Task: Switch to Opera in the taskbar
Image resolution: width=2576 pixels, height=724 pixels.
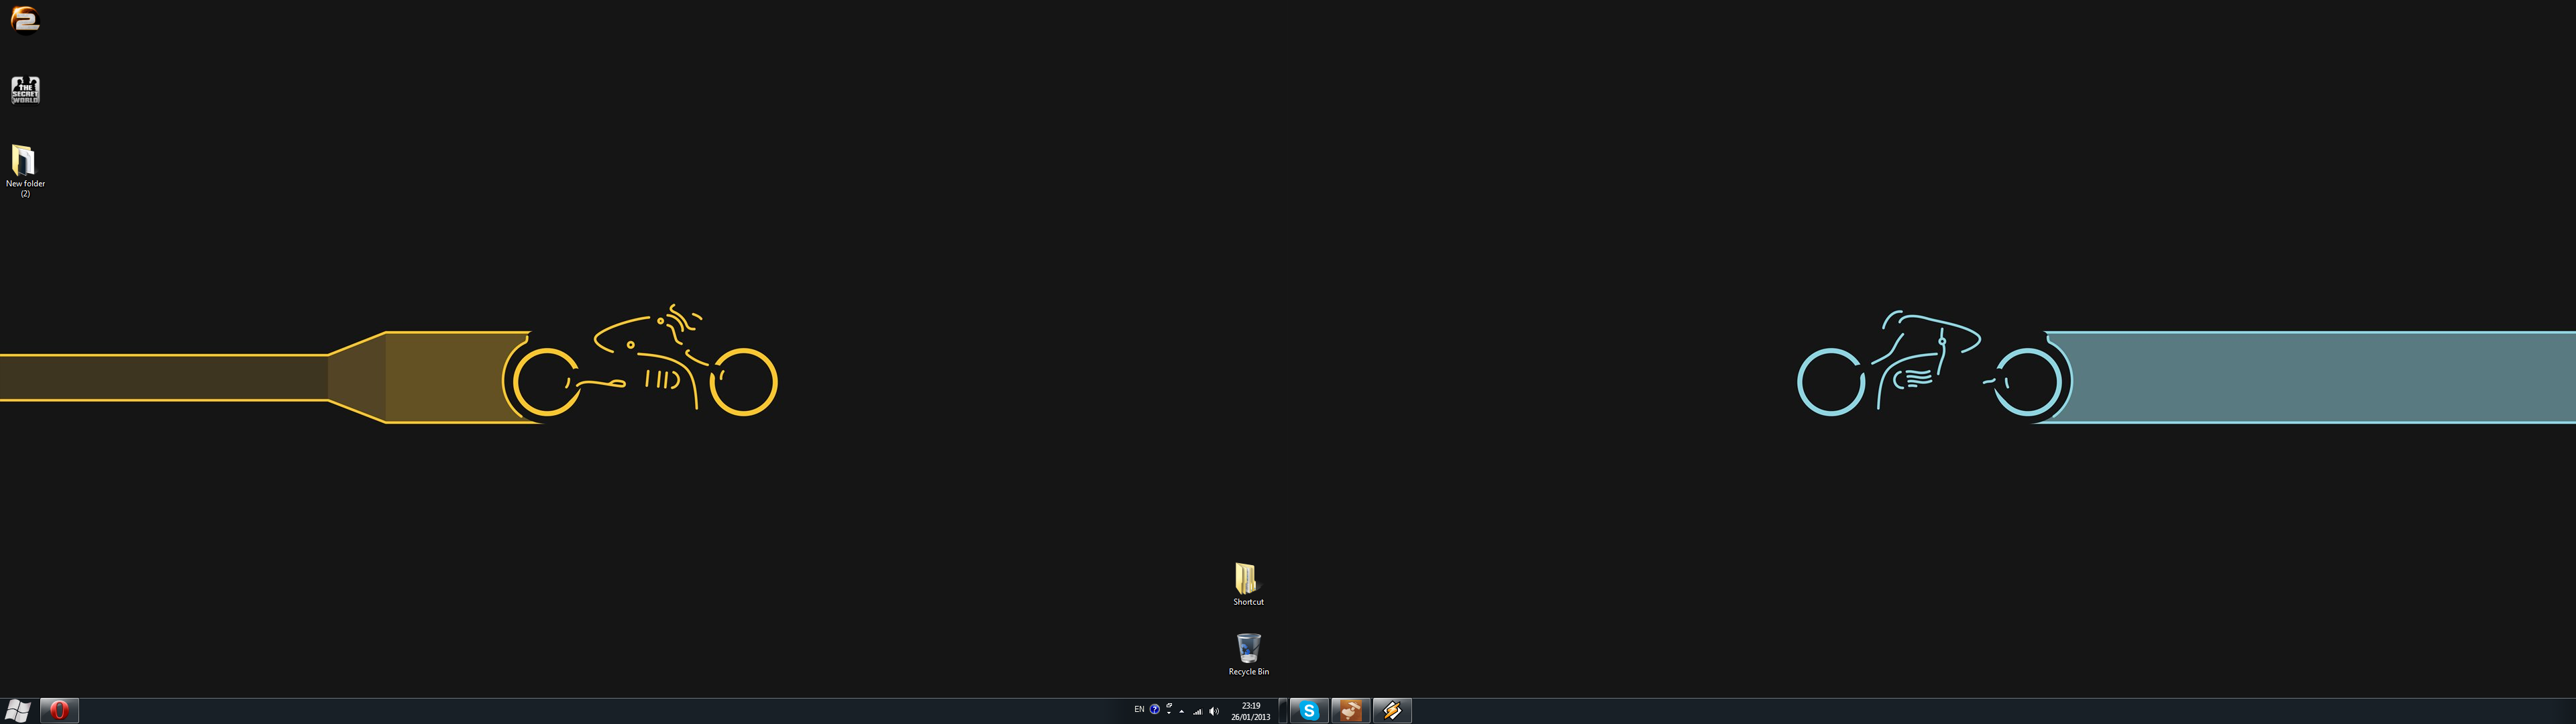Action: [59, 710]
